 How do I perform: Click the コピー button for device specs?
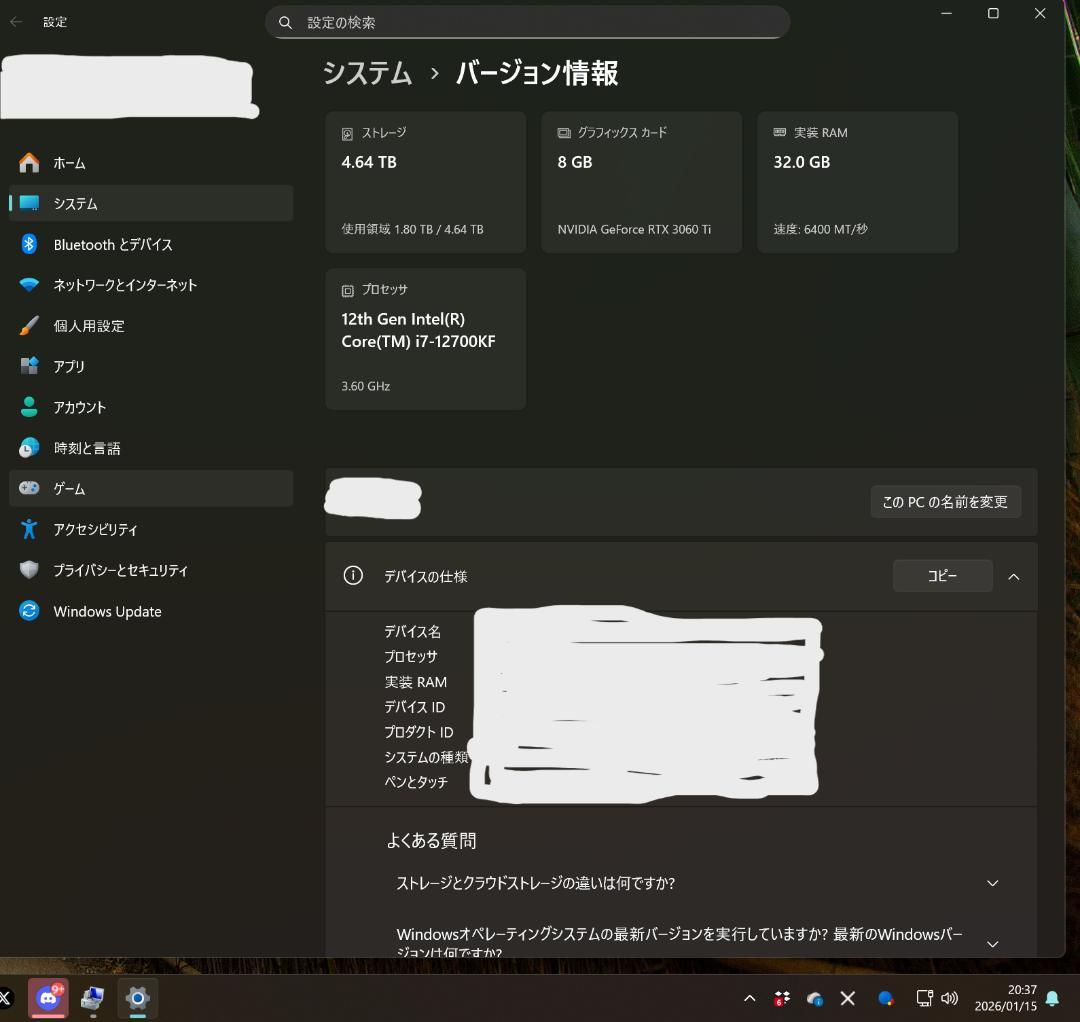[941, 575]
